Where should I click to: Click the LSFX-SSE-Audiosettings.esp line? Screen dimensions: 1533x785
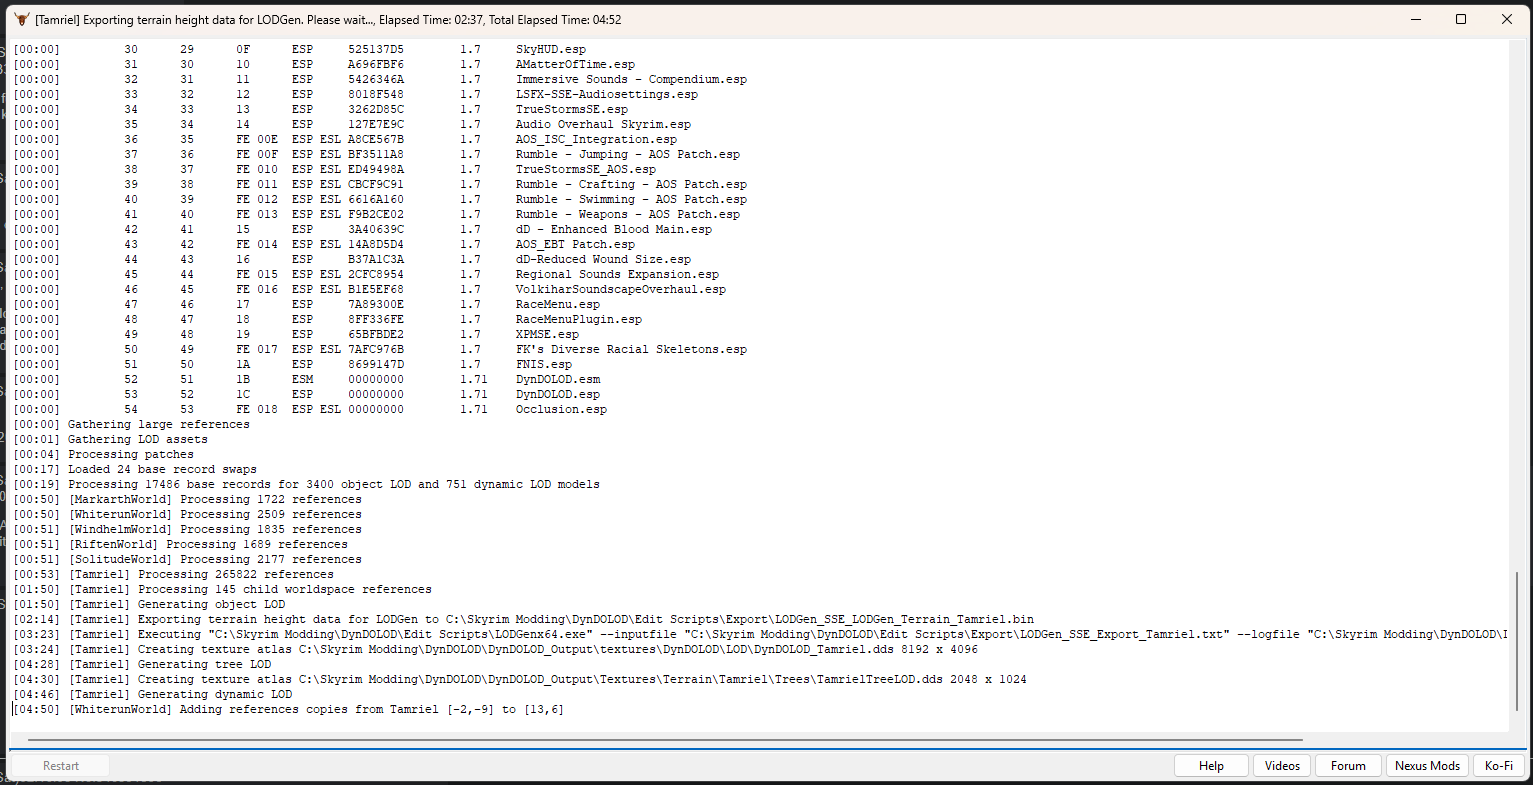pyautogui.click(x=607, y=94)
